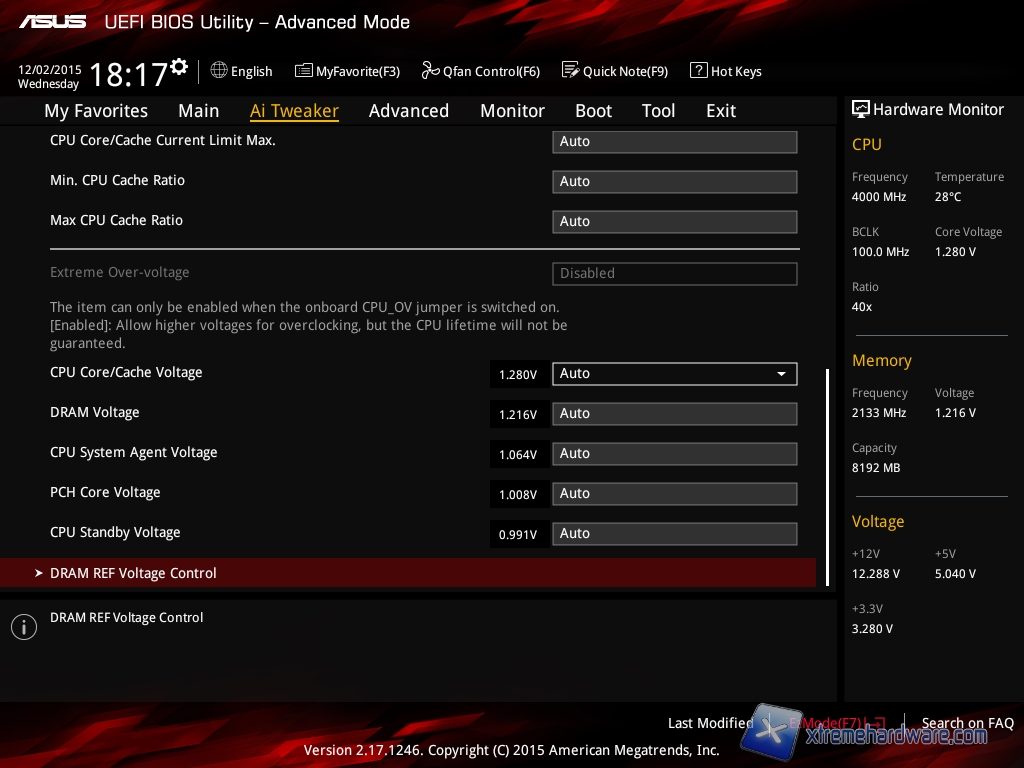Open the My Favorites tab
This screenshot has height=768, width=1024.
click(x=96, y=111)
